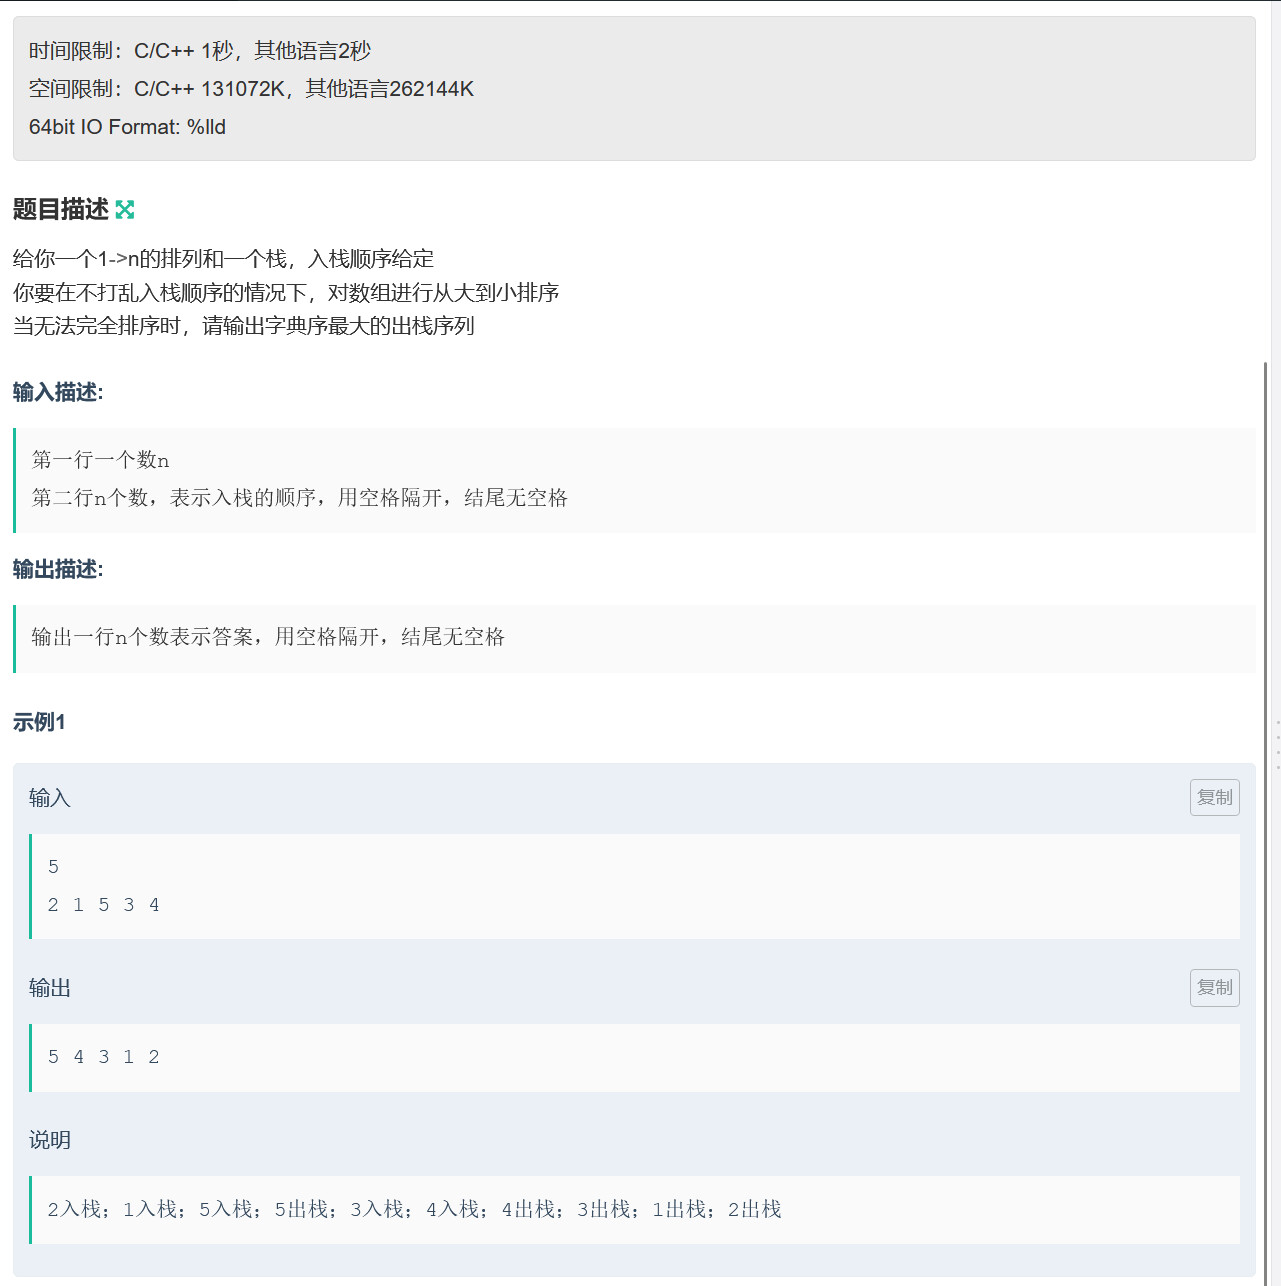Select the time limit line 时间限制

tap(200, 51)
